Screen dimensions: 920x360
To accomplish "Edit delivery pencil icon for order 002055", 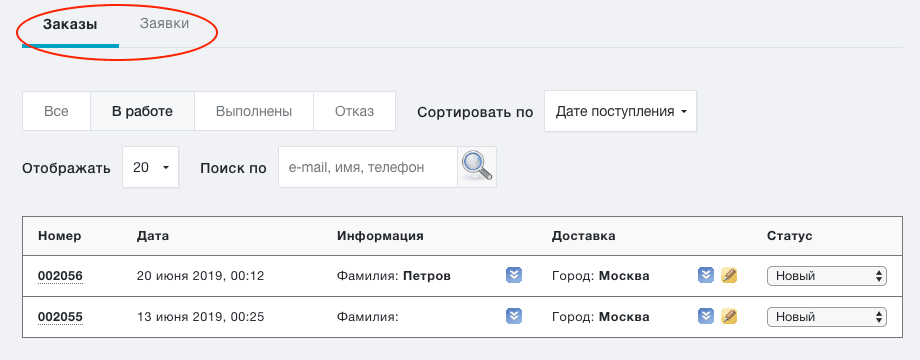I will coord(729,317).
